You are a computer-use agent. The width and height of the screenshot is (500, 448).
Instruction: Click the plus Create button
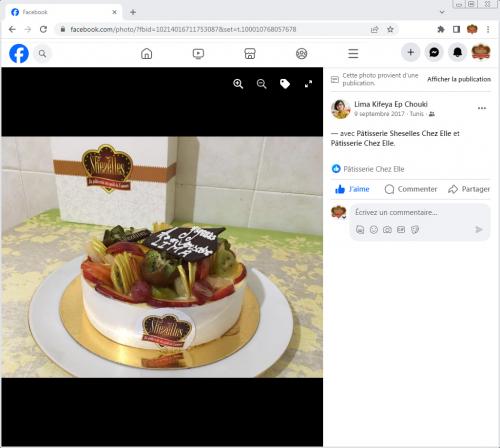(411, 52)
